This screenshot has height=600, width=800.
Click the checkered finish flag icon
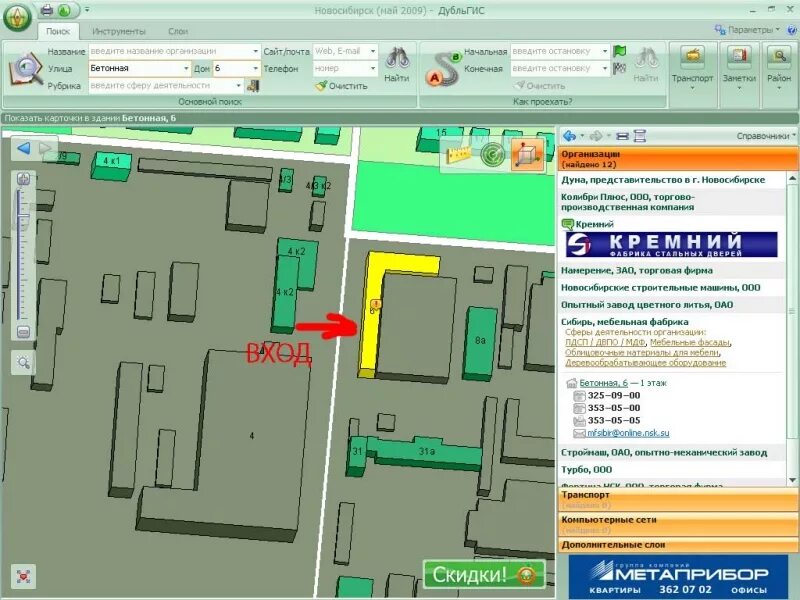click(620, 68)
